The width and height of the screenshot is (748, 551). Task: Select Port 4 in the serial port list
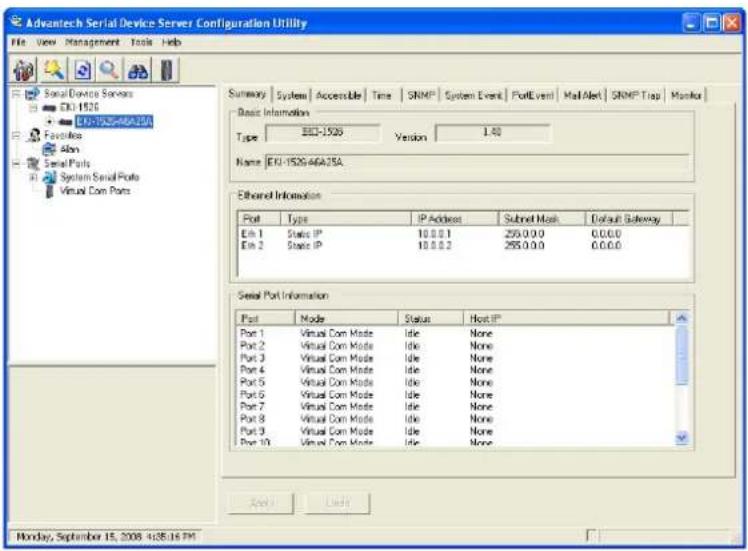tap(456, 370)
